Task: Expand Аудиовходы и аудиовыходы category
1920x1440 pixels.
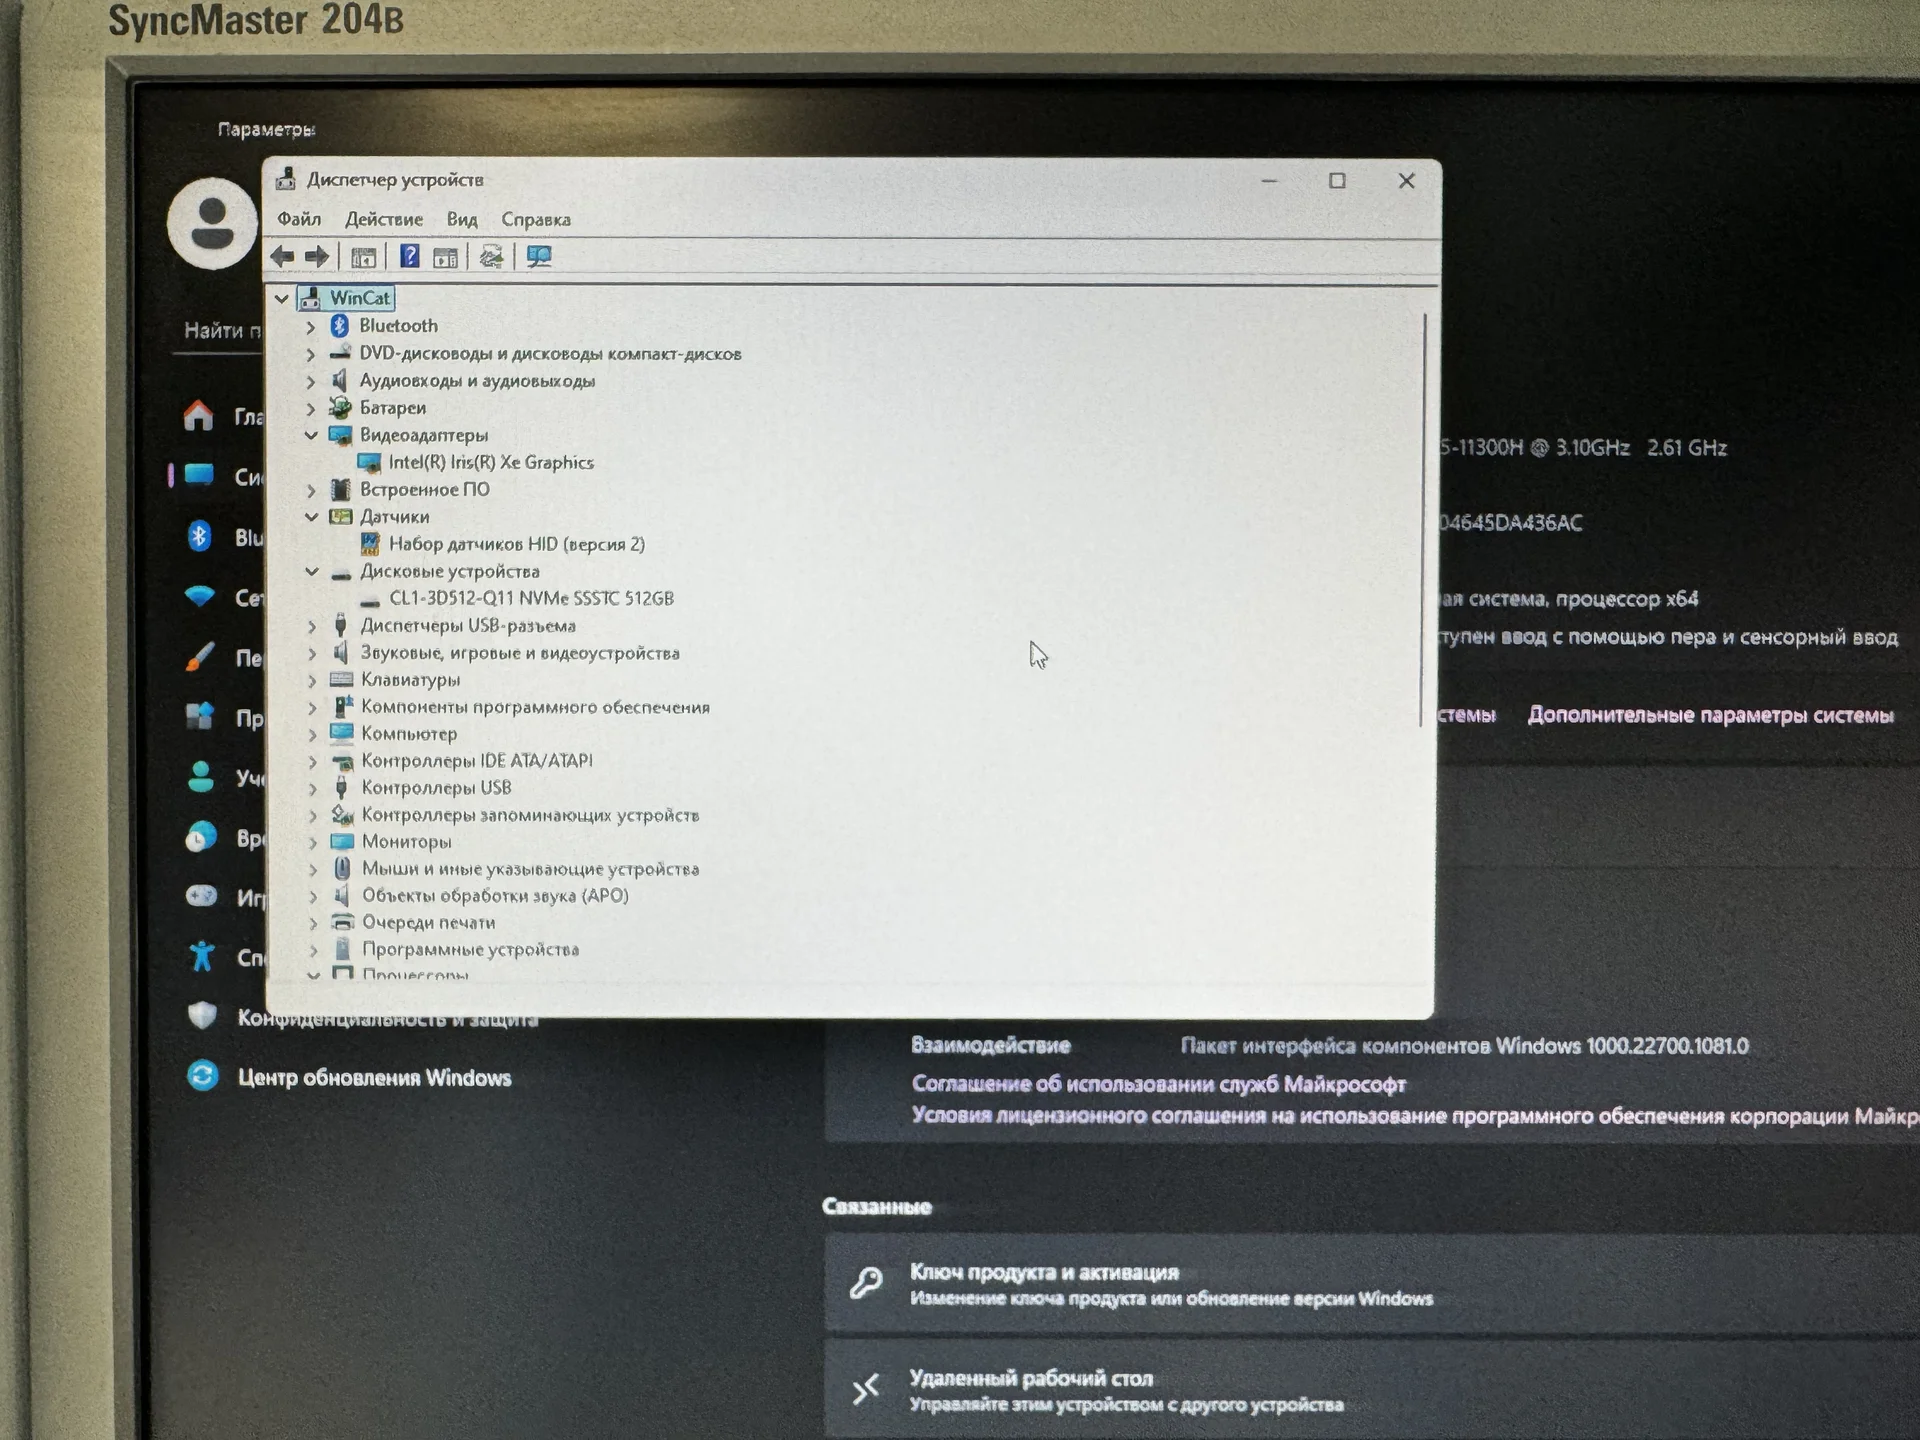Action: pos(311,381)
